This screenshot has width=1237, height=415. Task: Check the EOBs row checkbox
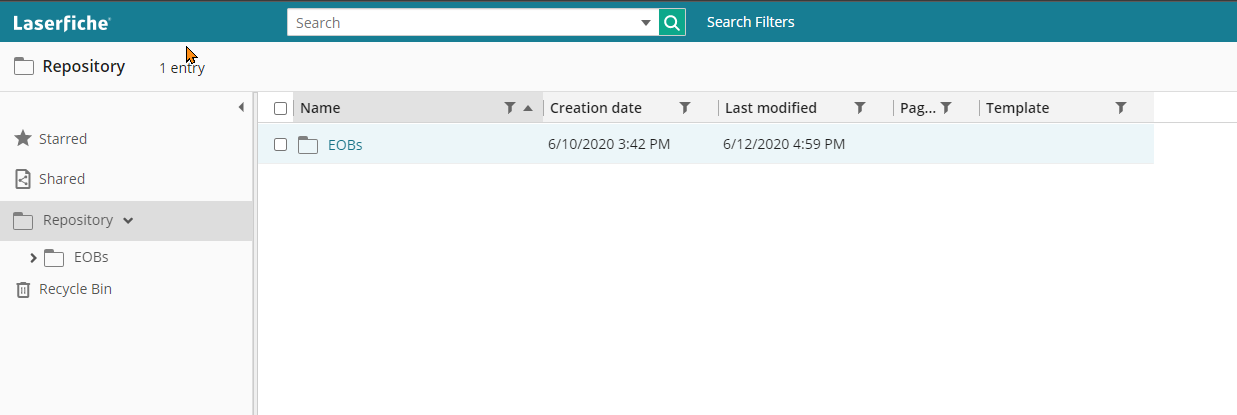(x=280, y=144)
